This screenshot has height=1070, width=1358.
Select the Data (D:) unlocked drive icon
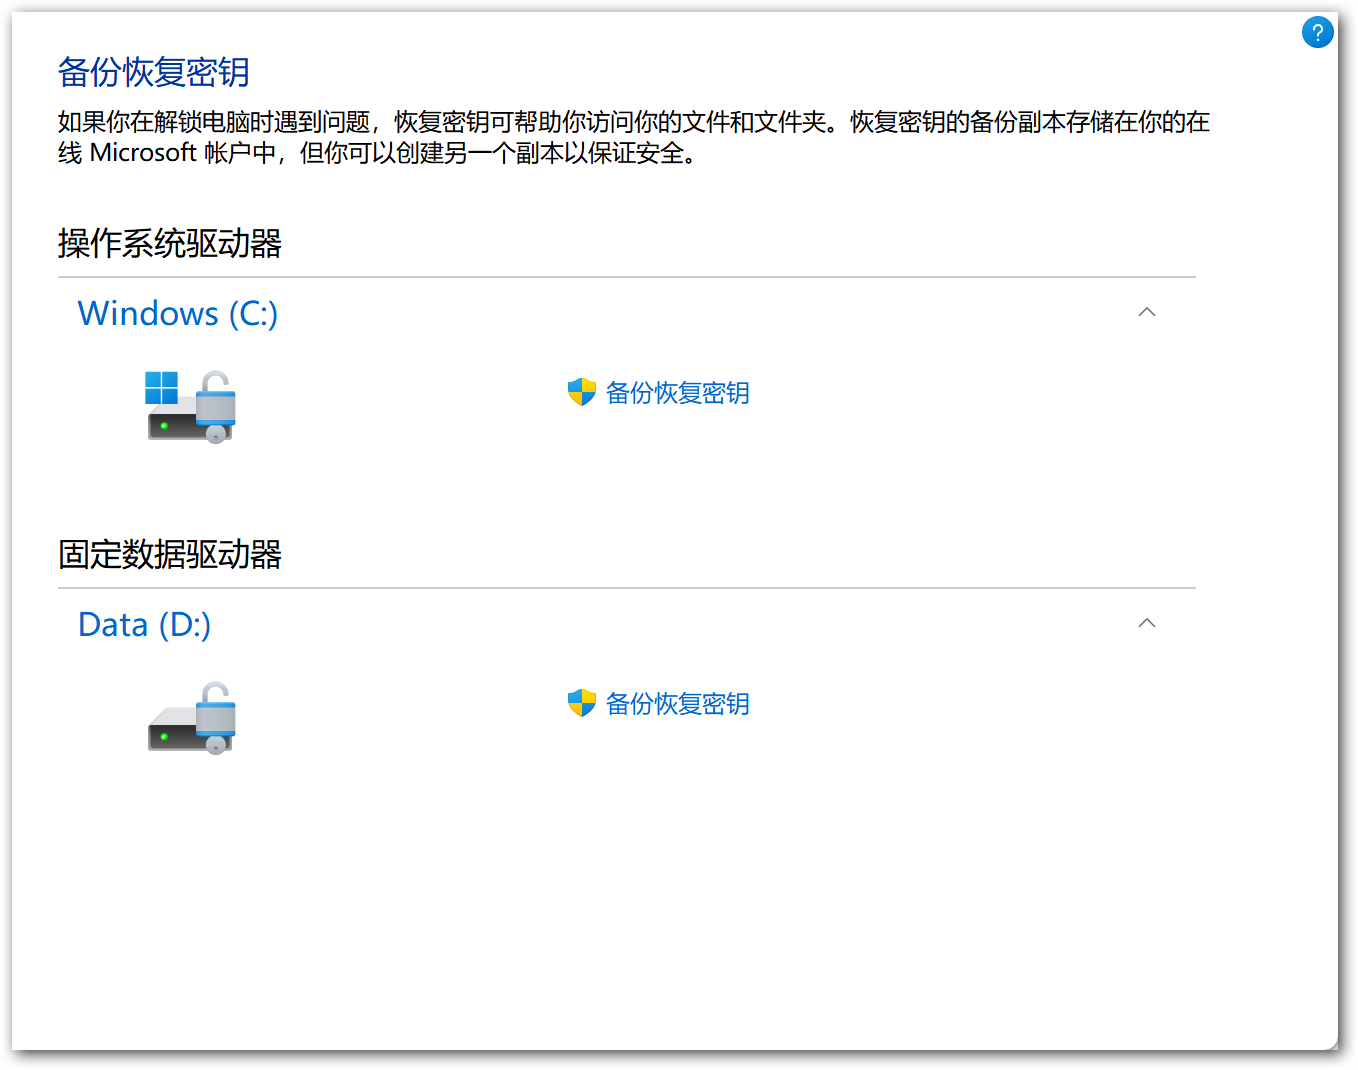pos(191,717)
